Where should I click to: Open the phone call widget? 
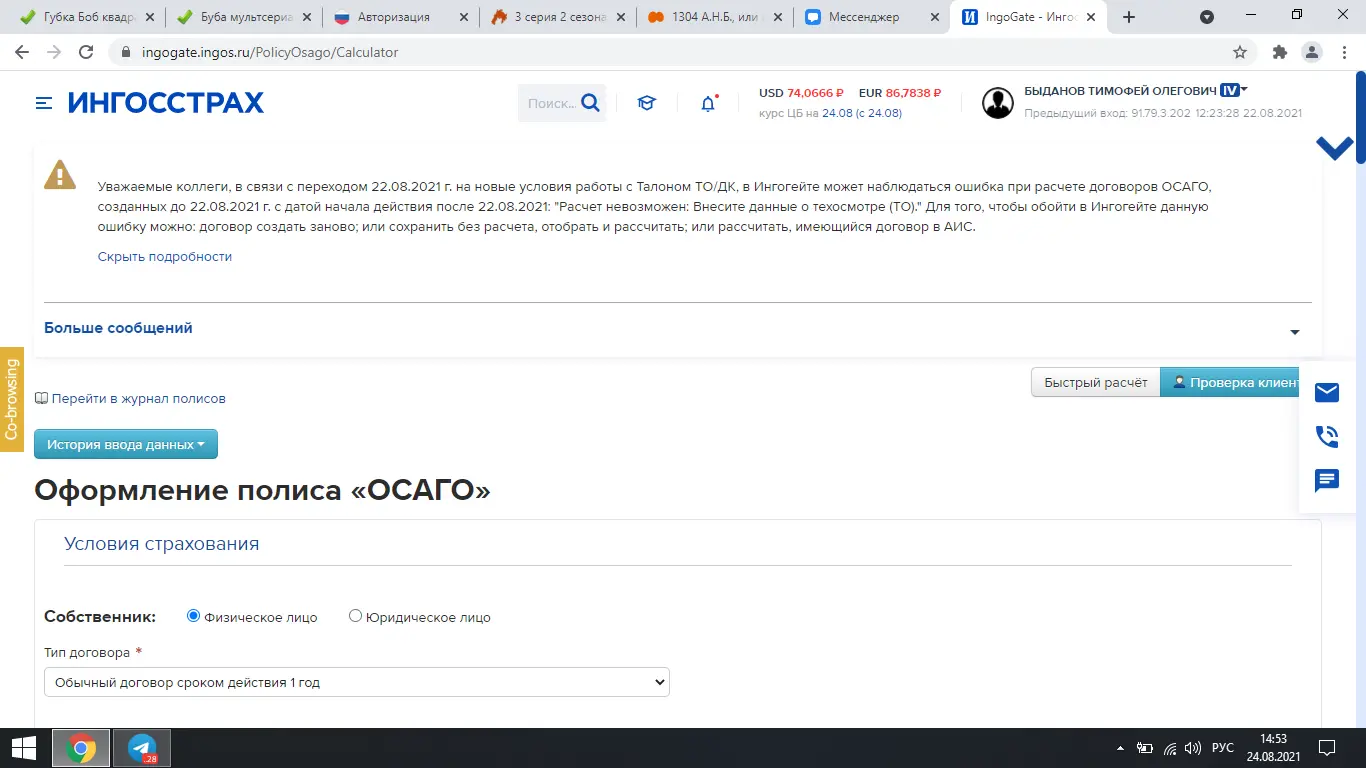pyautogui.click(x=1327, y=436)
